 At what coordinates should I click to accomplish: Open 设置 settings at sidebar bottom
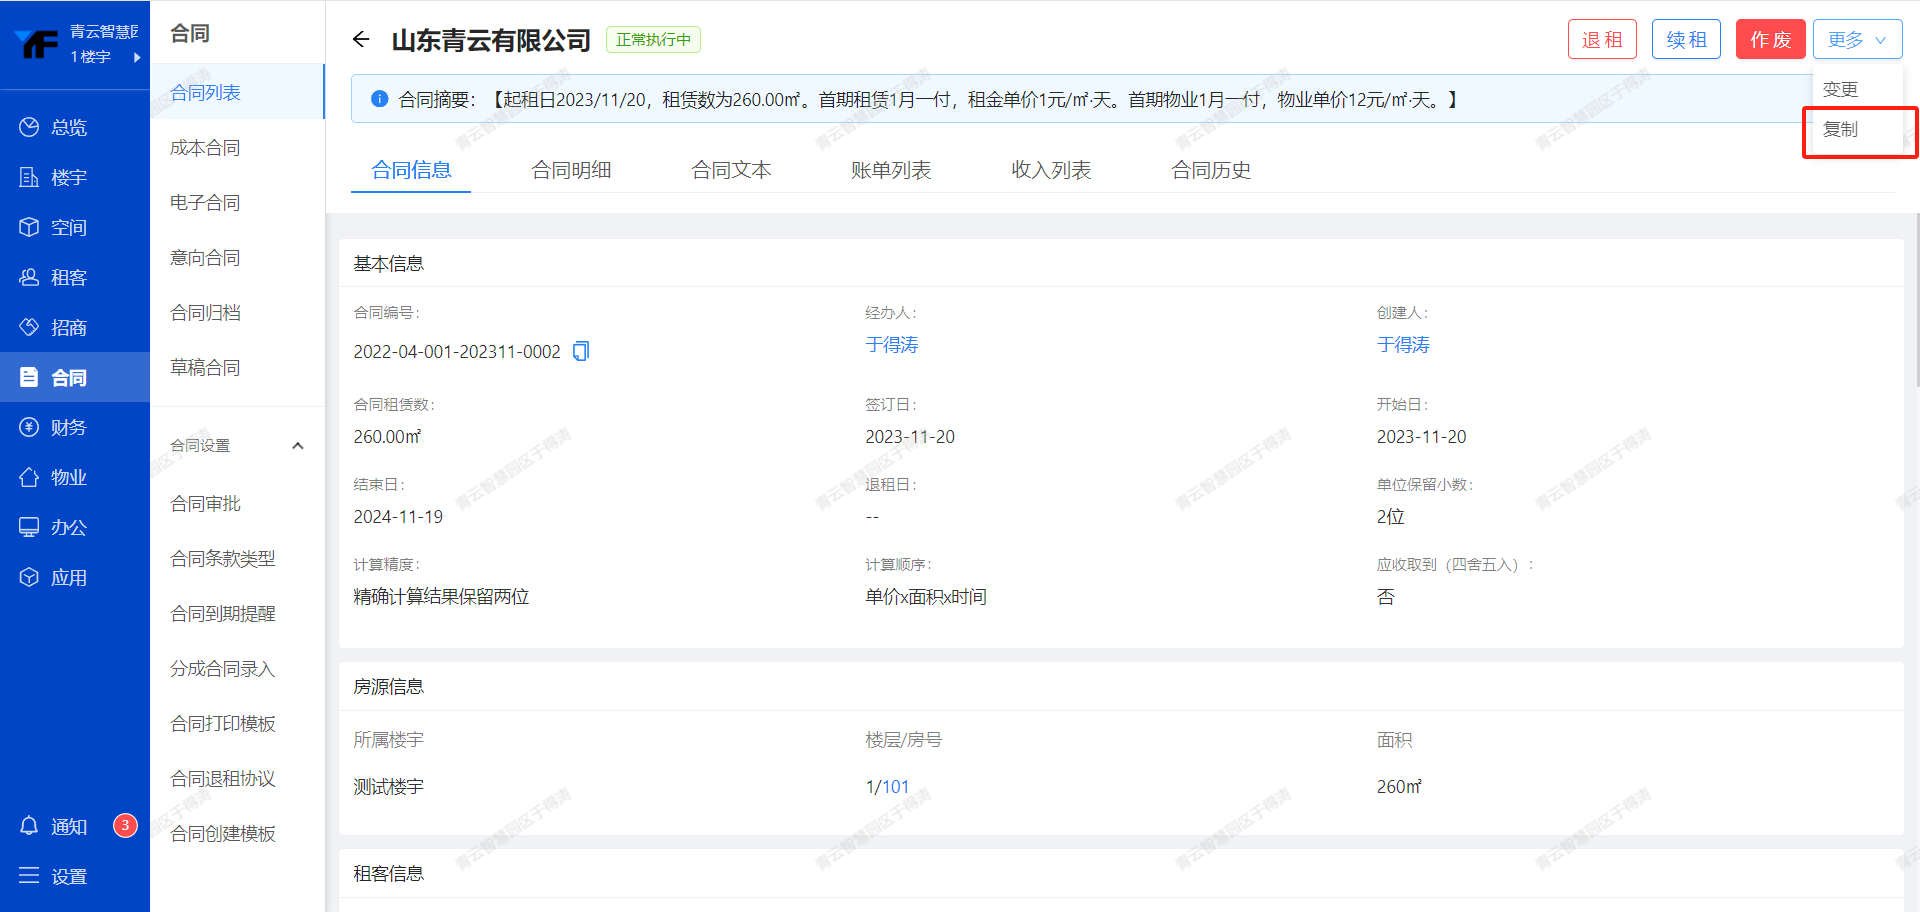tap(68, 876)
